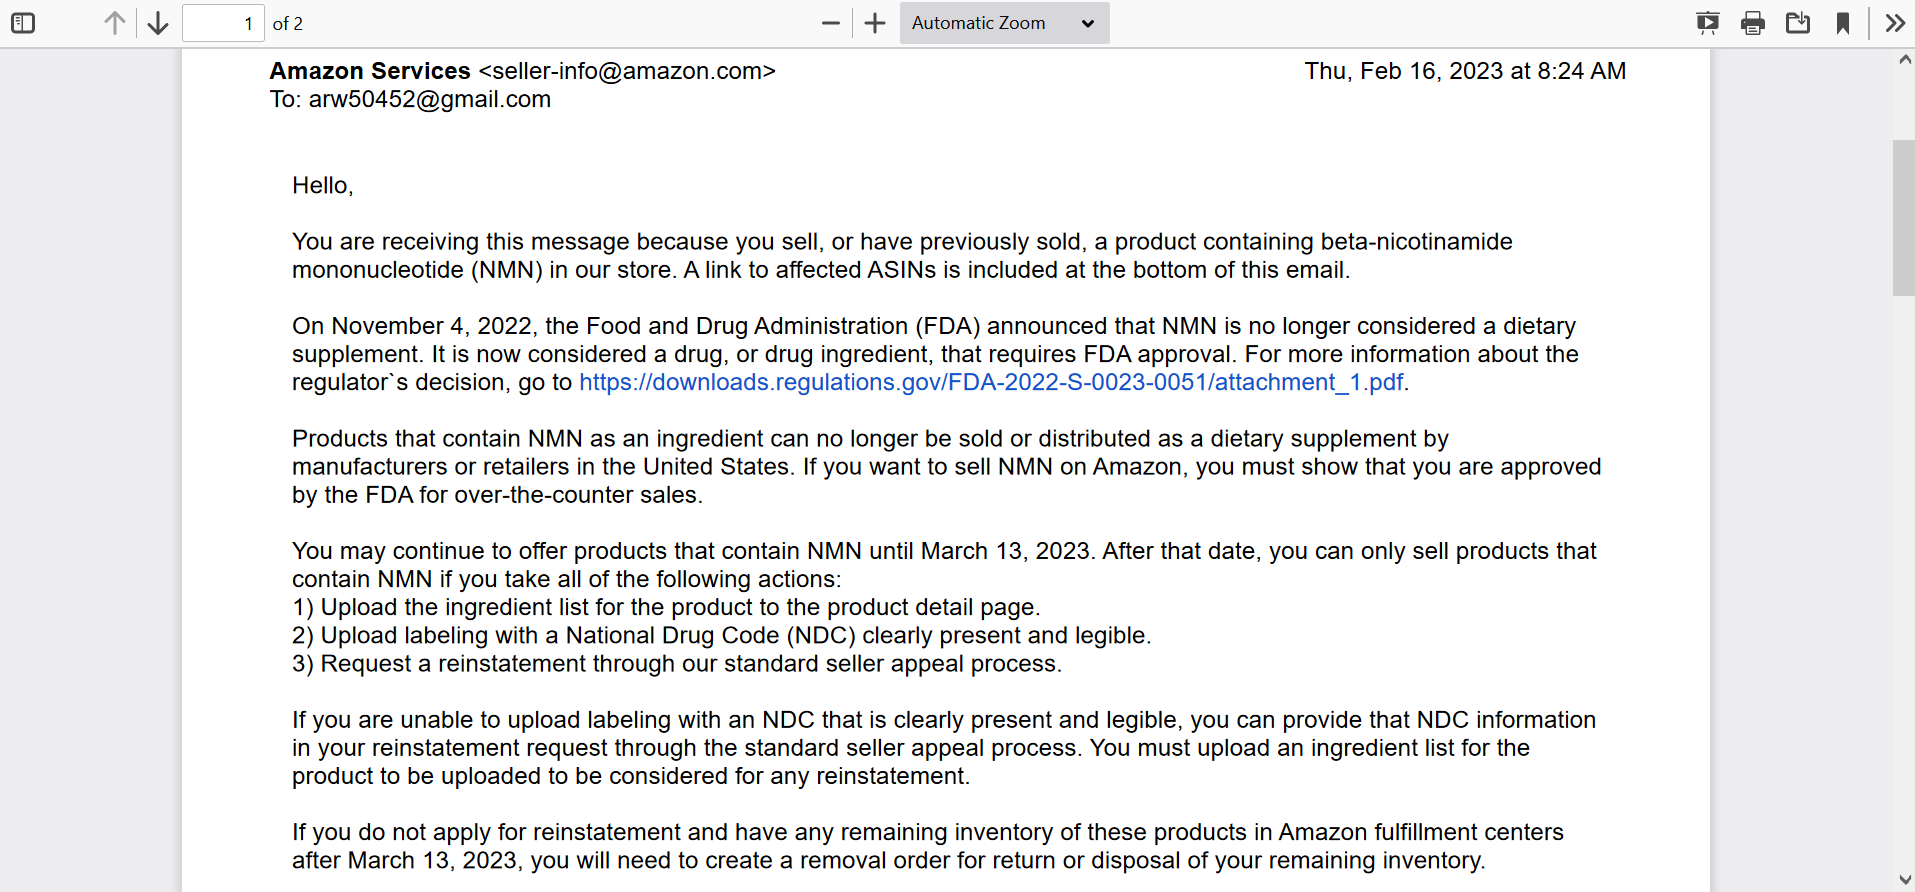The height and width of the screenshot is (892, 1915).
Task: Print the PDF document
Action: click(x=1753, y=23)
